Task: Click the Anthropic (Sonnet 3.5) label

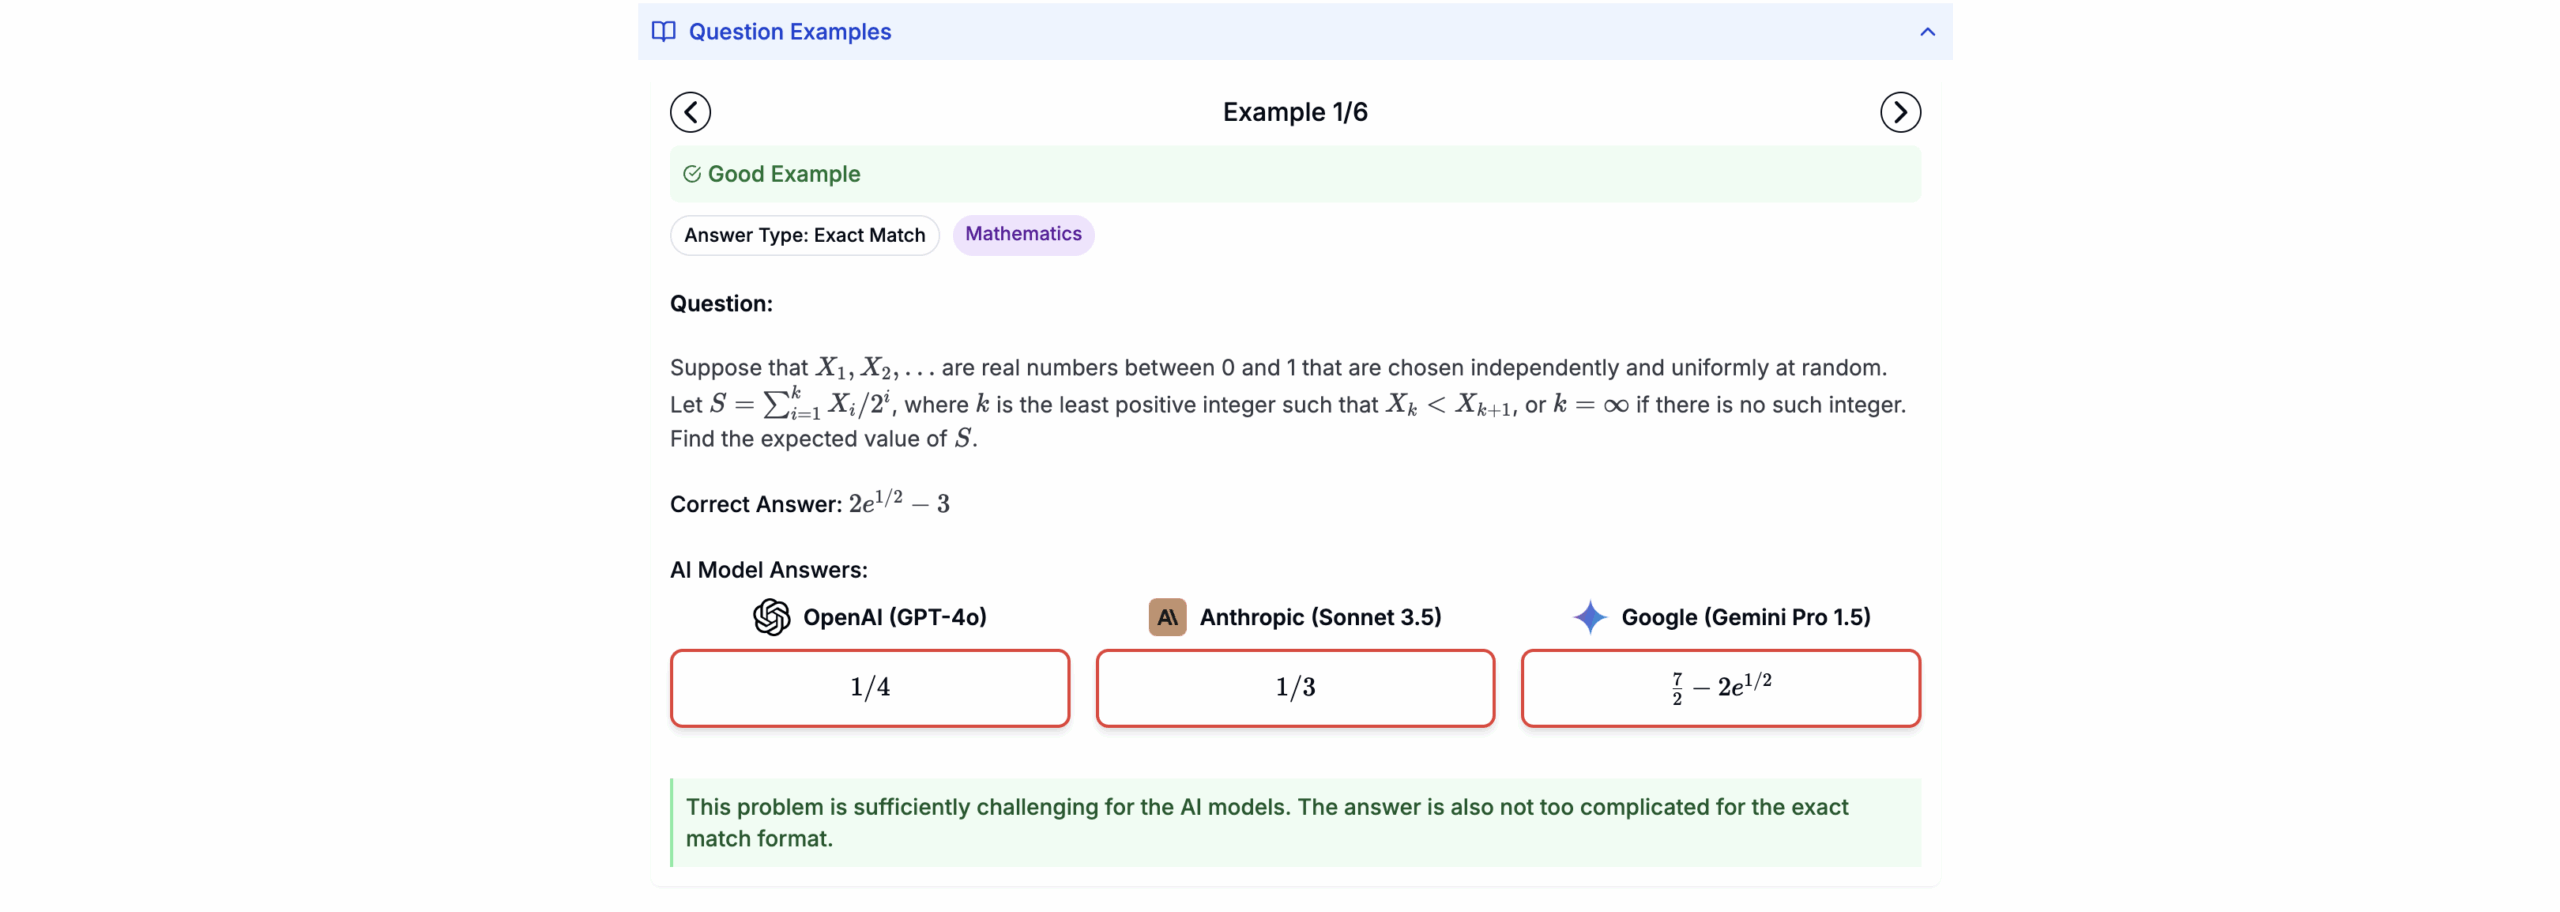Action: pos(1320,617)
